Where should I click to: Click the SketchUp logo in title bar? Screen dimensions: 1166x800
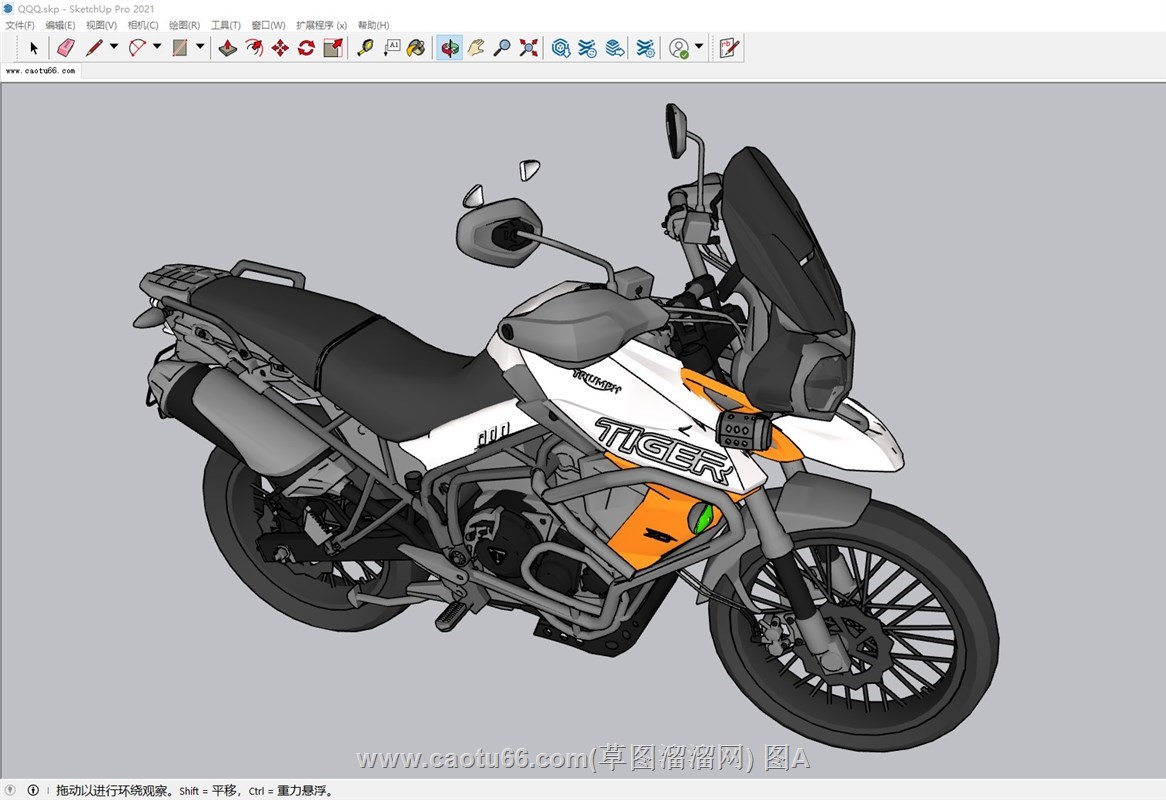8,9
